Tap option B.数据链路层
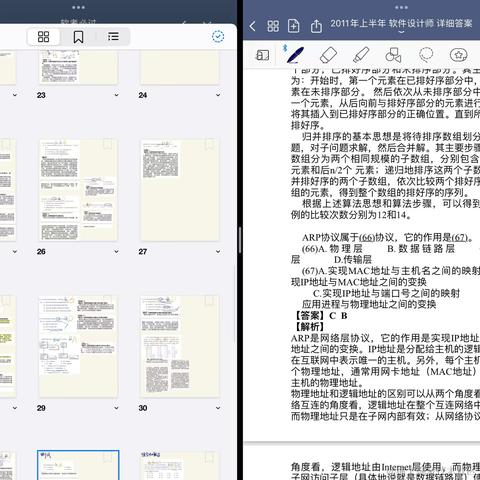The width and height of the screenshot is (480, 480). (421, 249)
